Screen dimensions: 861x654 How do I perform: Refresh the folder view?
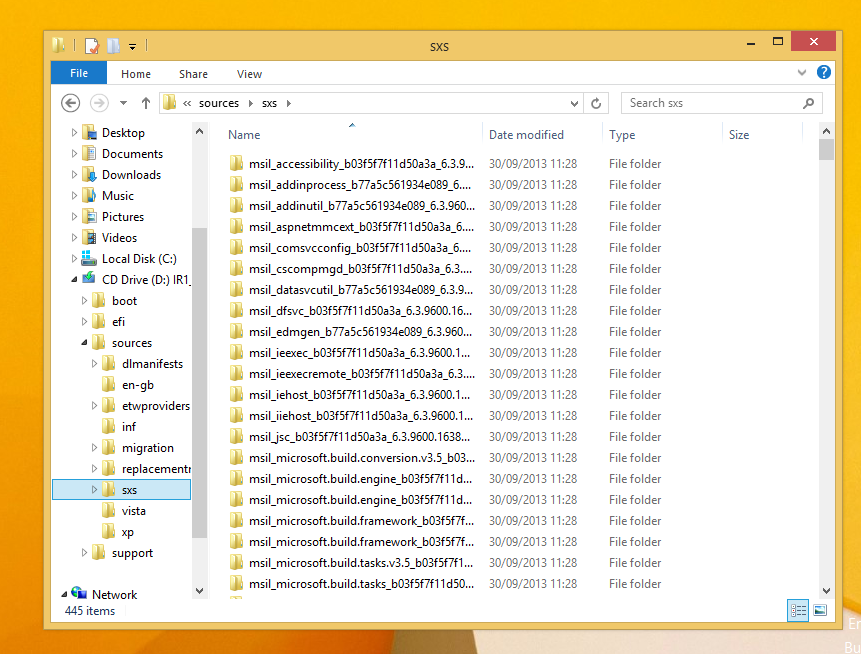[x=596, y=103]
